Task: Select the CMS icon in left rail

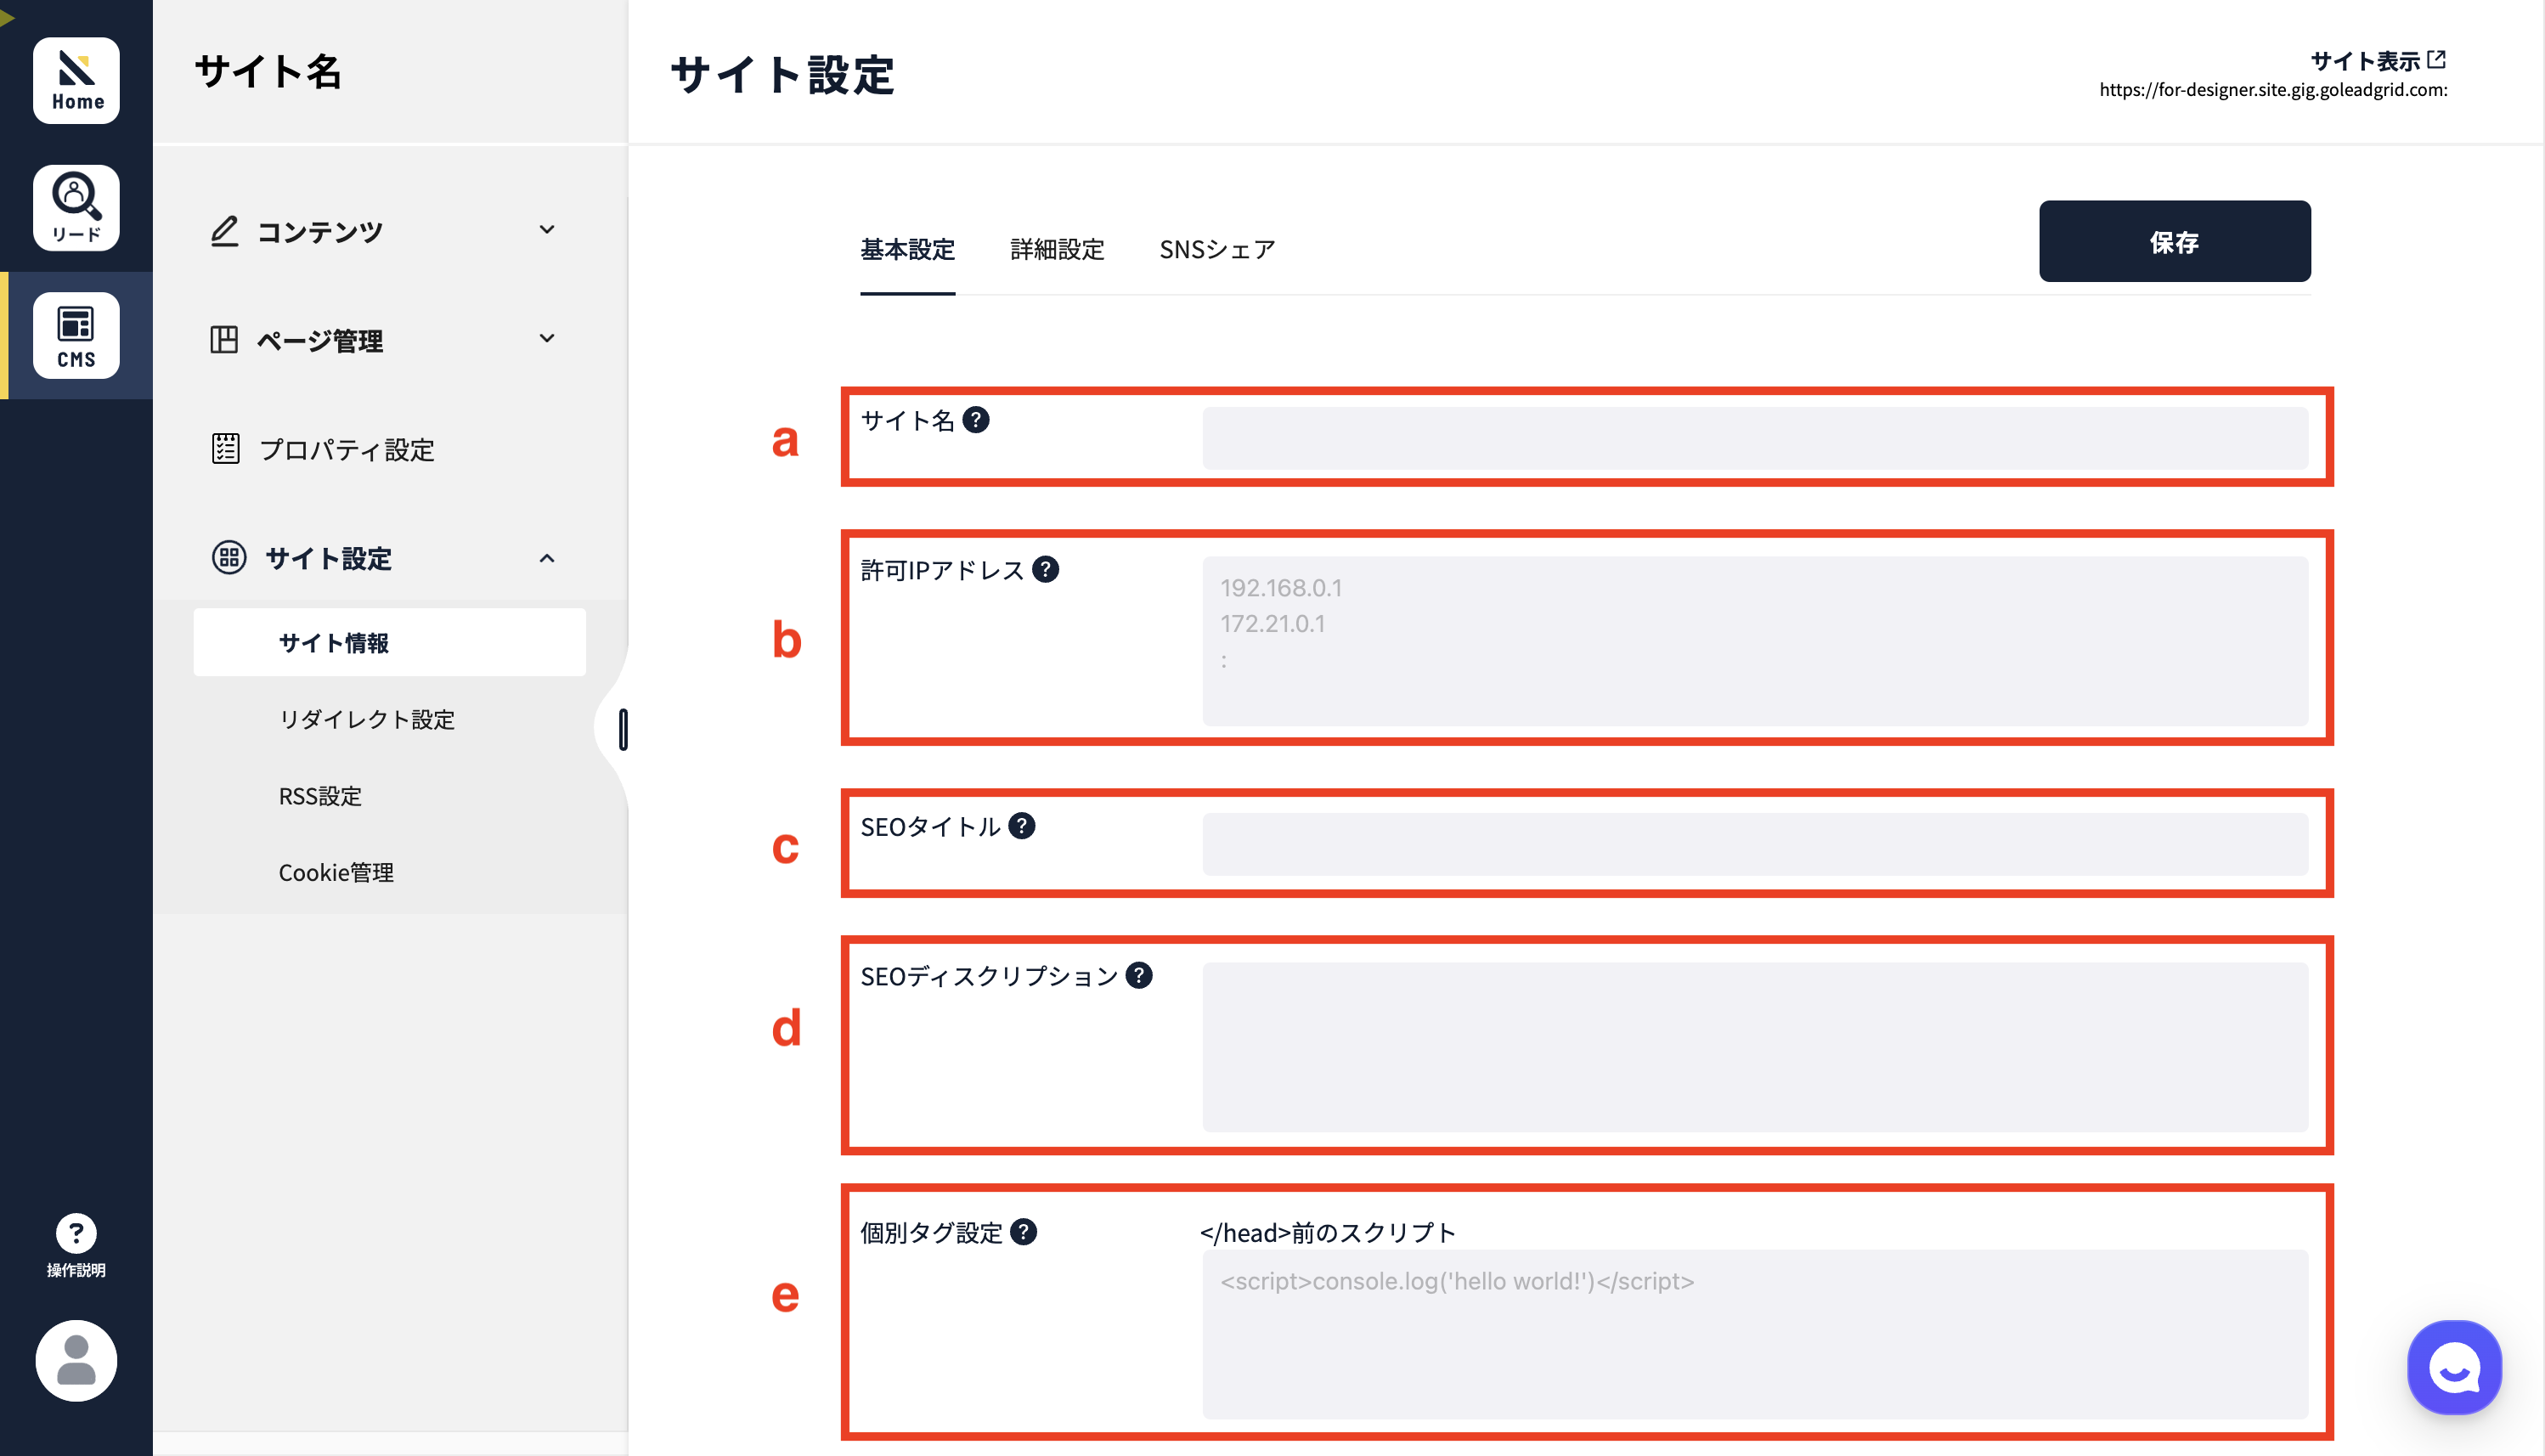Action: click(x=76, y=335)
